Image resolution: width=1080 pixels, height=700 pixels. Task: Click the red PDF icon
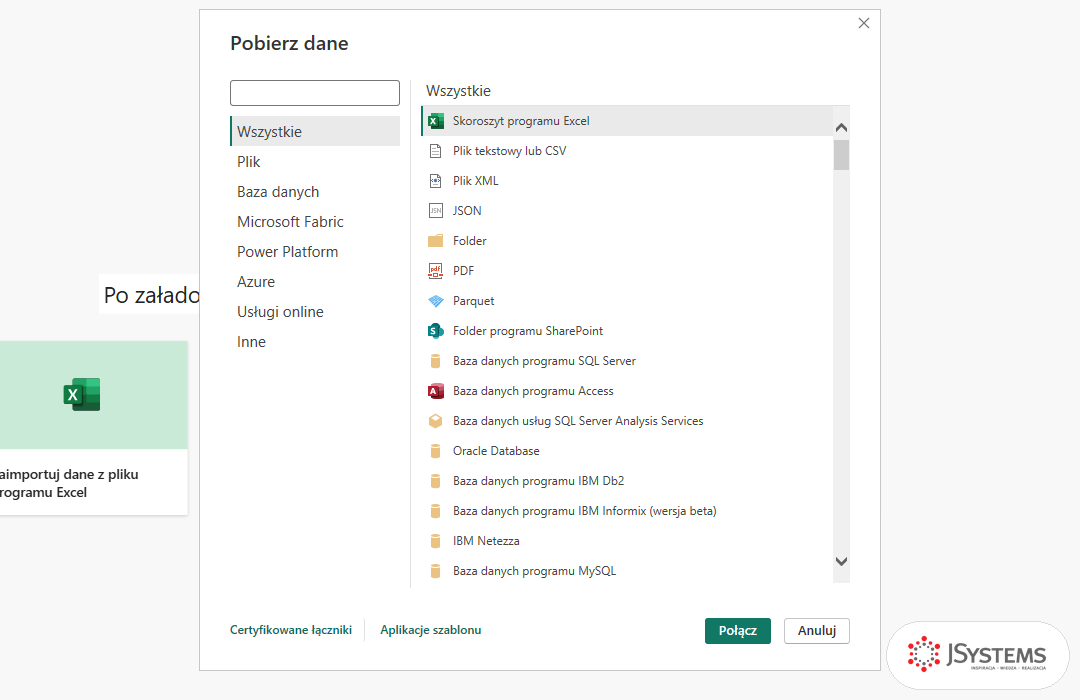[435, 271]
